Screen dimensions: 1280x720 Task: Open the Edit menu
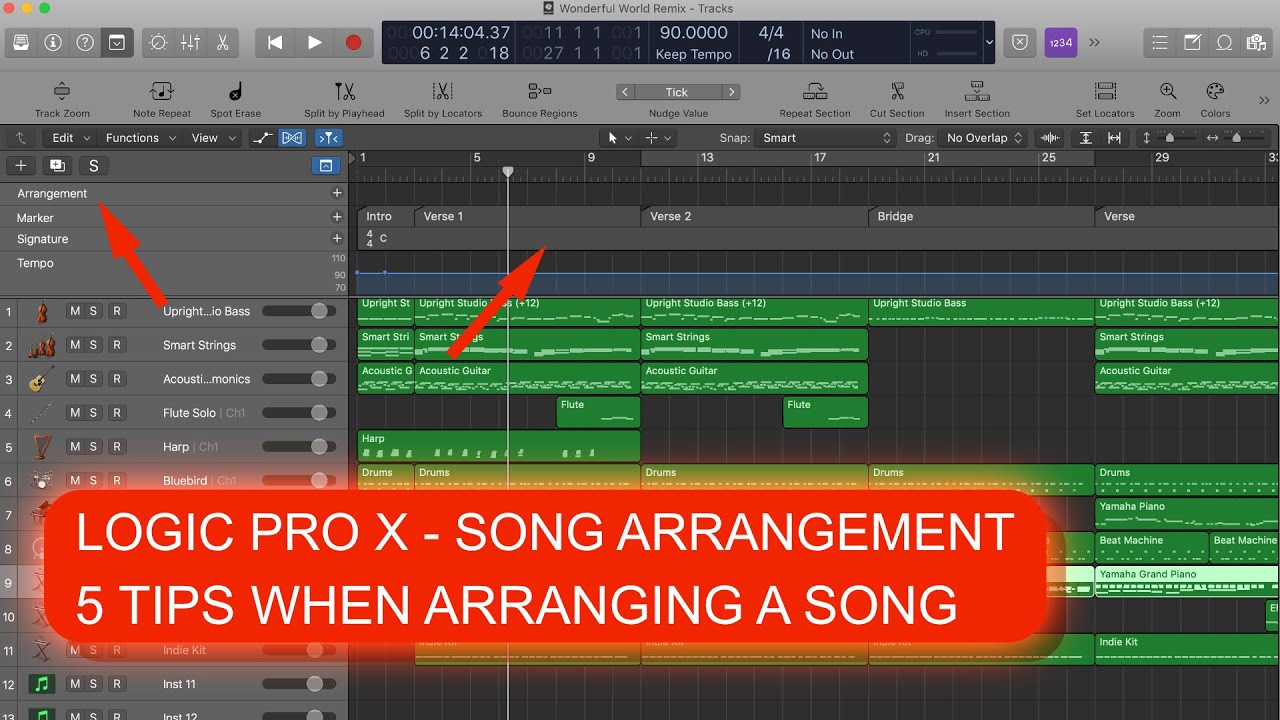click(71, 138)
